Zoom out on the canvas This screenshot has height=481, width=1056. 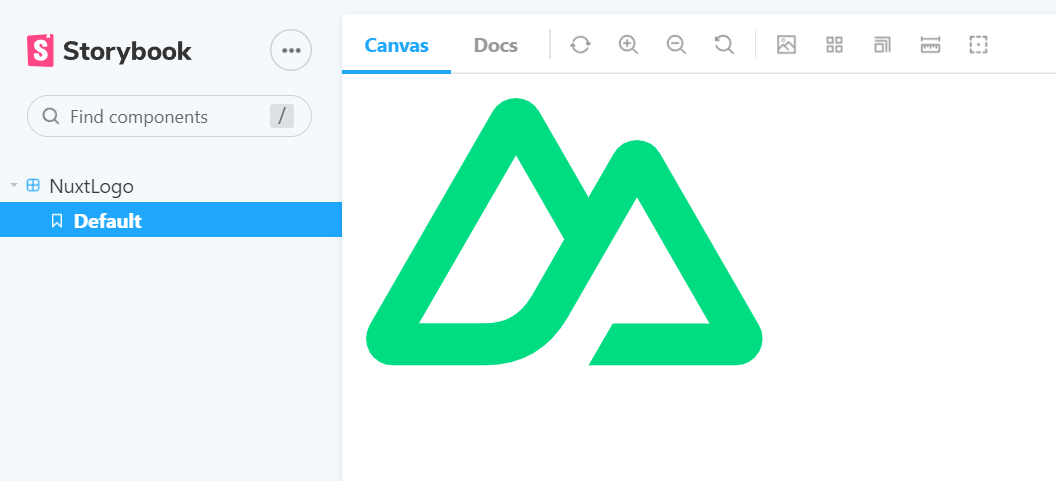676,45
